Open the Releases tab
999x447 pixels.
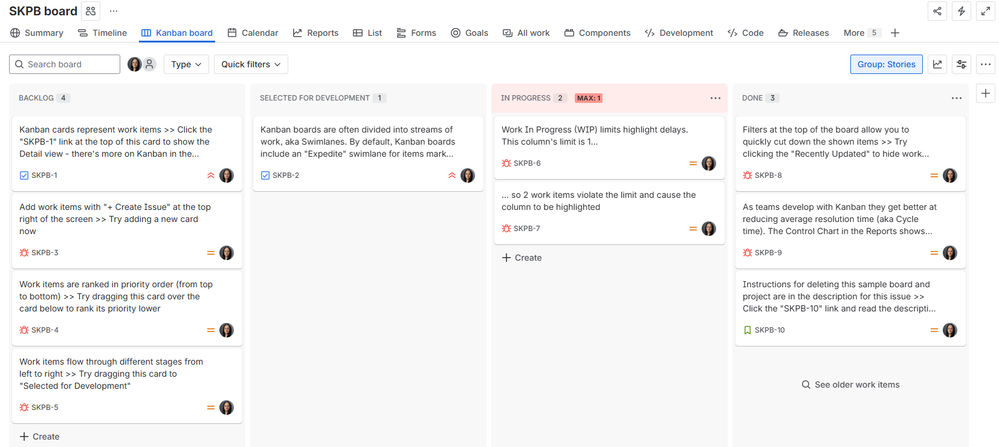[x=803, y=33]
